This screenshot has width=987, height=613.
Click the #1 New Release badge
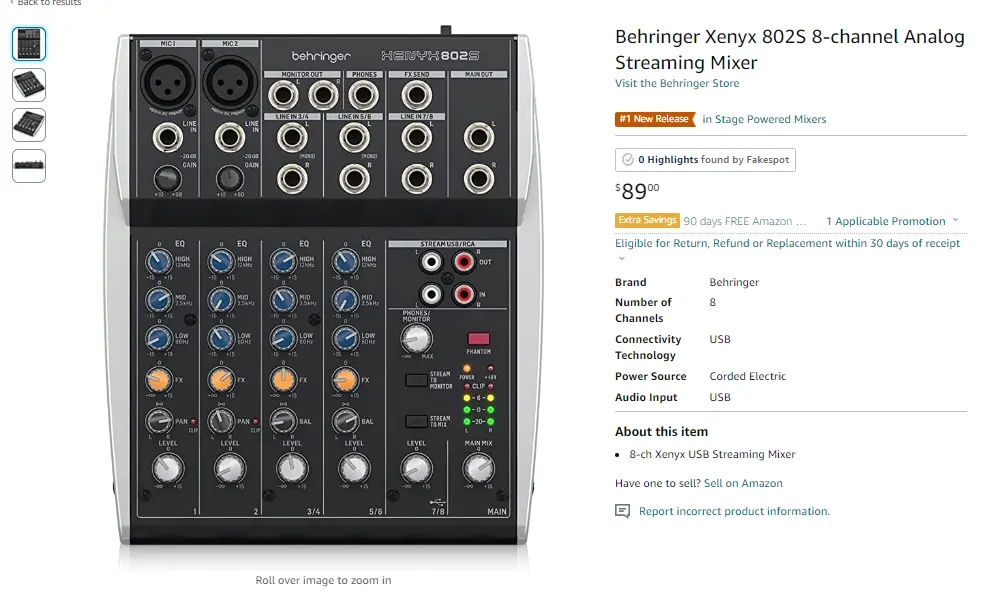click(655, 119)
